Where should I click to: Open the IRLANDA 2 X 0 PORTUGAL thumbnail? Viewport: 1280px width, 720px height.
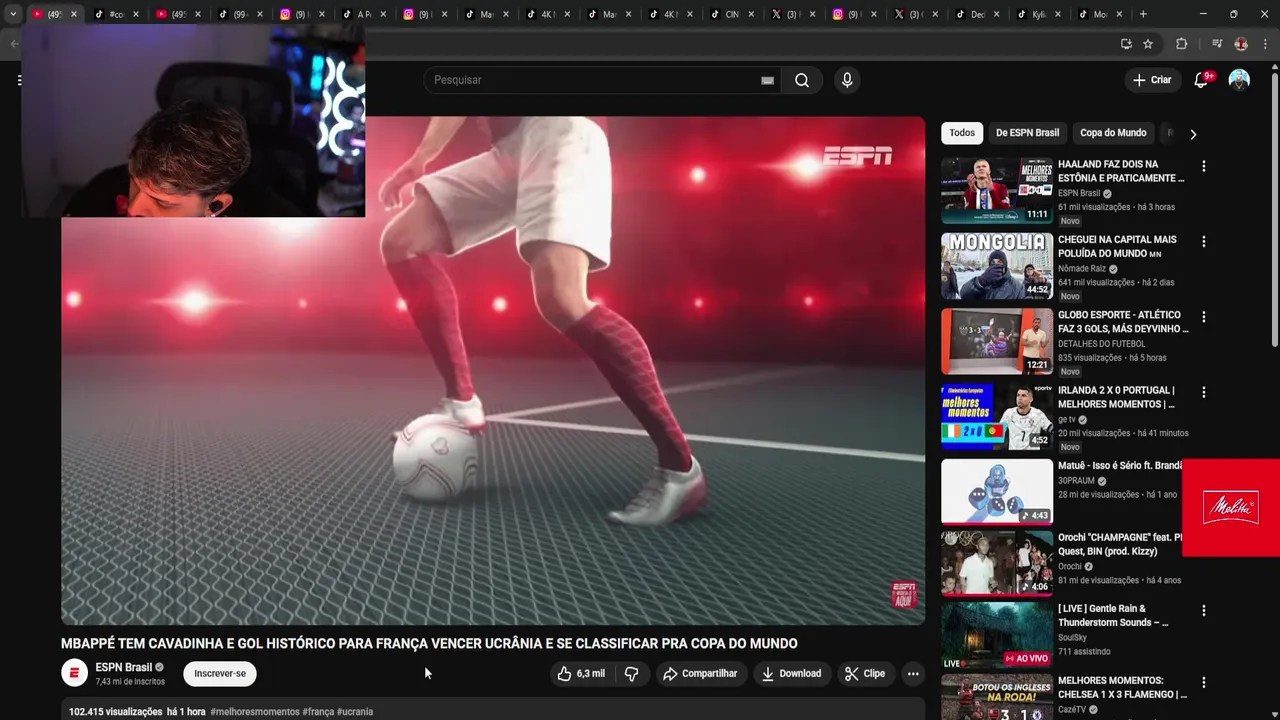pyautogui.click(x=997, y=417)
